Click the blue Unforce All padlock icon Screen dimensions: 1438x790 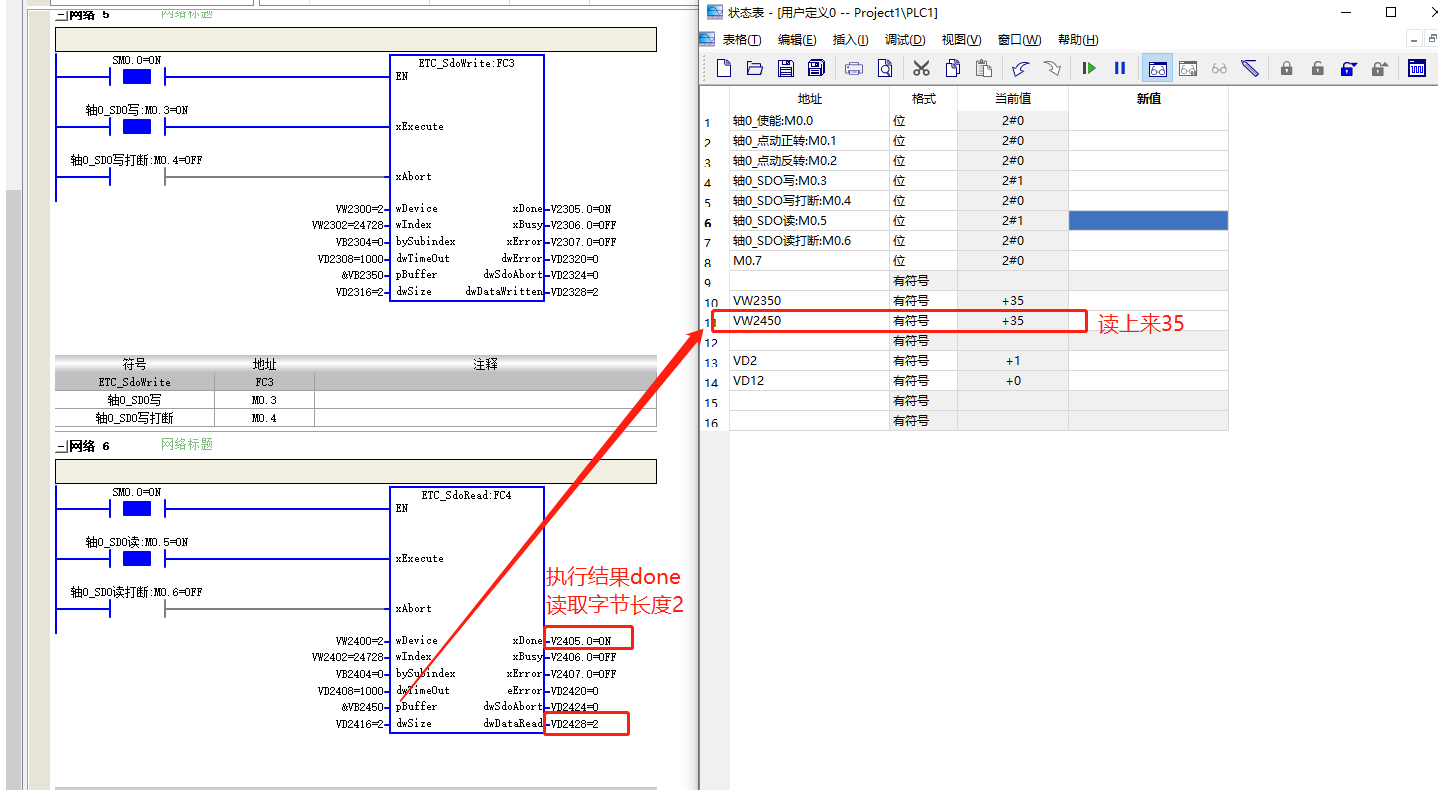coord(1349,68)
